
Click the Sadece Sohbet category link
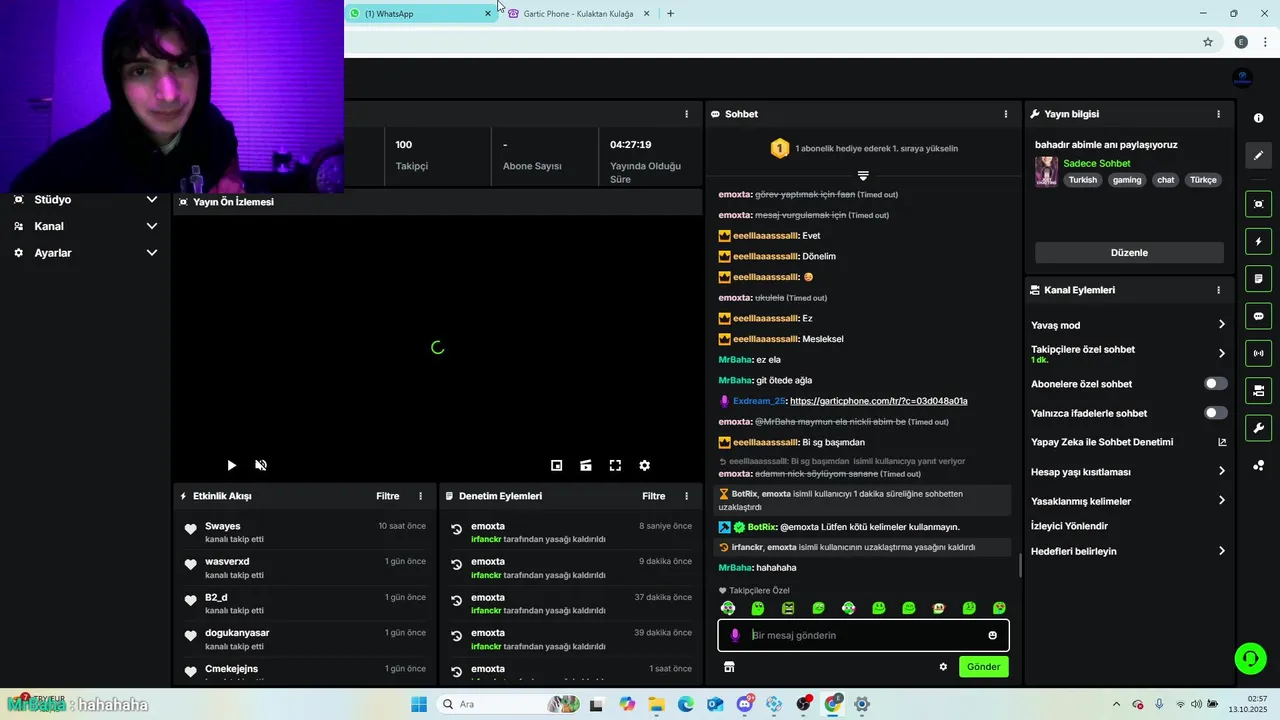tap(1096, 163)
